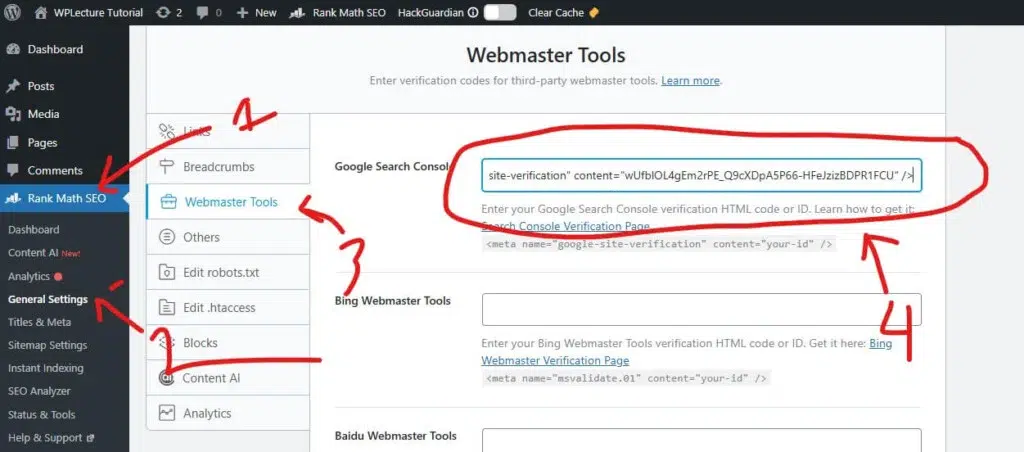Follow the Learn more link
This screenshot has width=1024, height=452.
[x=690, y=80]
